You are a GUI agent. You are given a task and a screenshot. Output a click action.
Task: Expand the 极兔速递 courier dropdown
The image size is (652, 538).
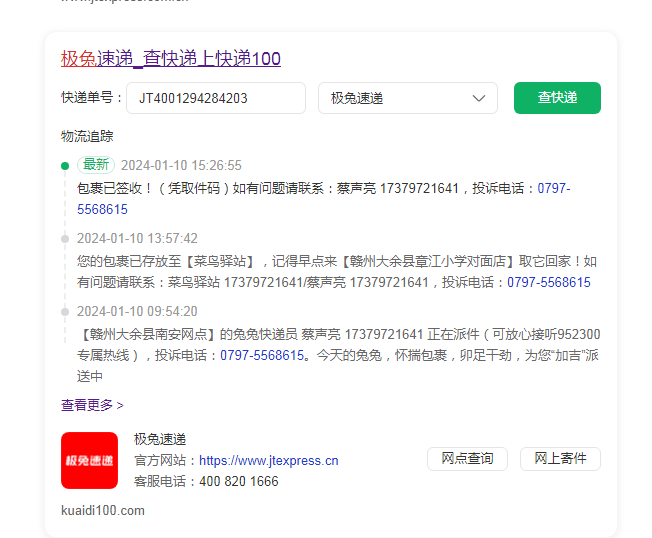tap(408, 98)
